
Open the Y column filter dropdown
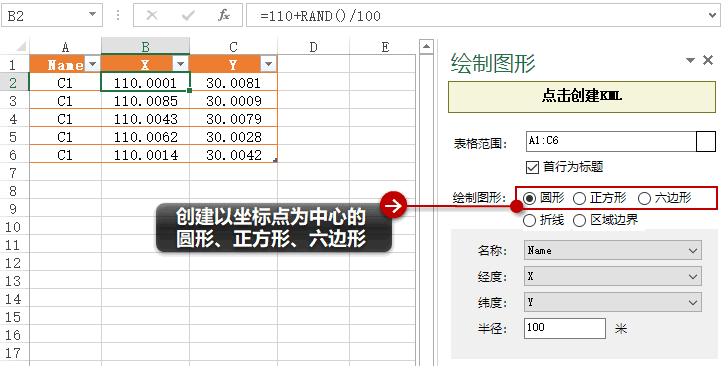tap(268, 64)
